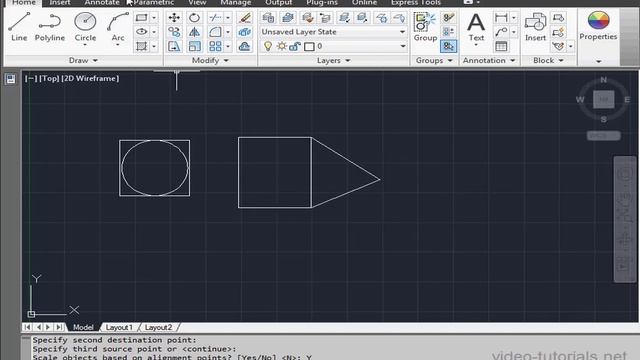Expand the Annotation panel
This screenshot has height=360, width=640.
pyautogui.click(x=489, y=60)
